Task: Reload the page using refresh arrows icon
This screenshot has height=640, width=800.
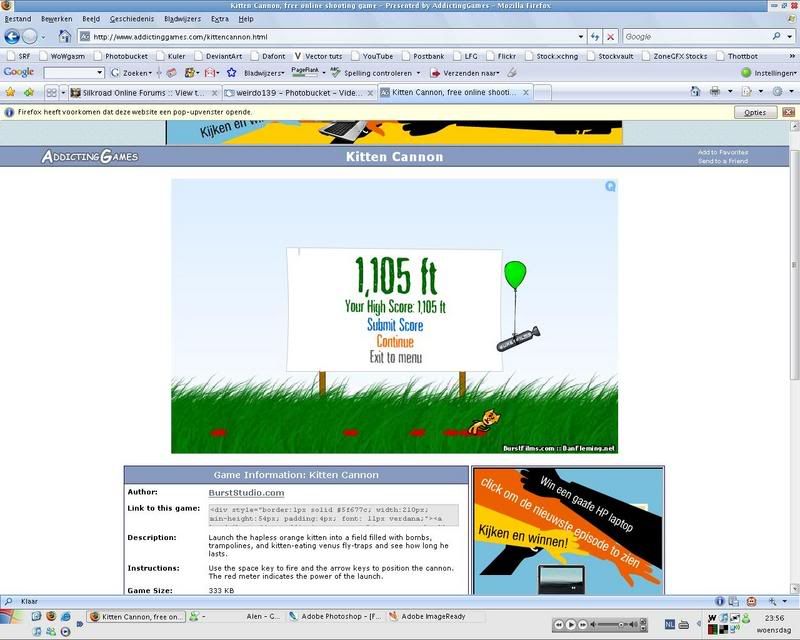Action: (x=595, y=37)
